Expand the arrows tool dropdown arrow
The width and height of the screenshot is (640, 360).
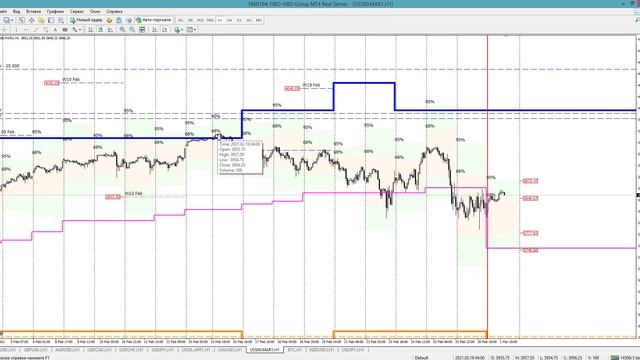pyautogui.click(x=80, y=30)
